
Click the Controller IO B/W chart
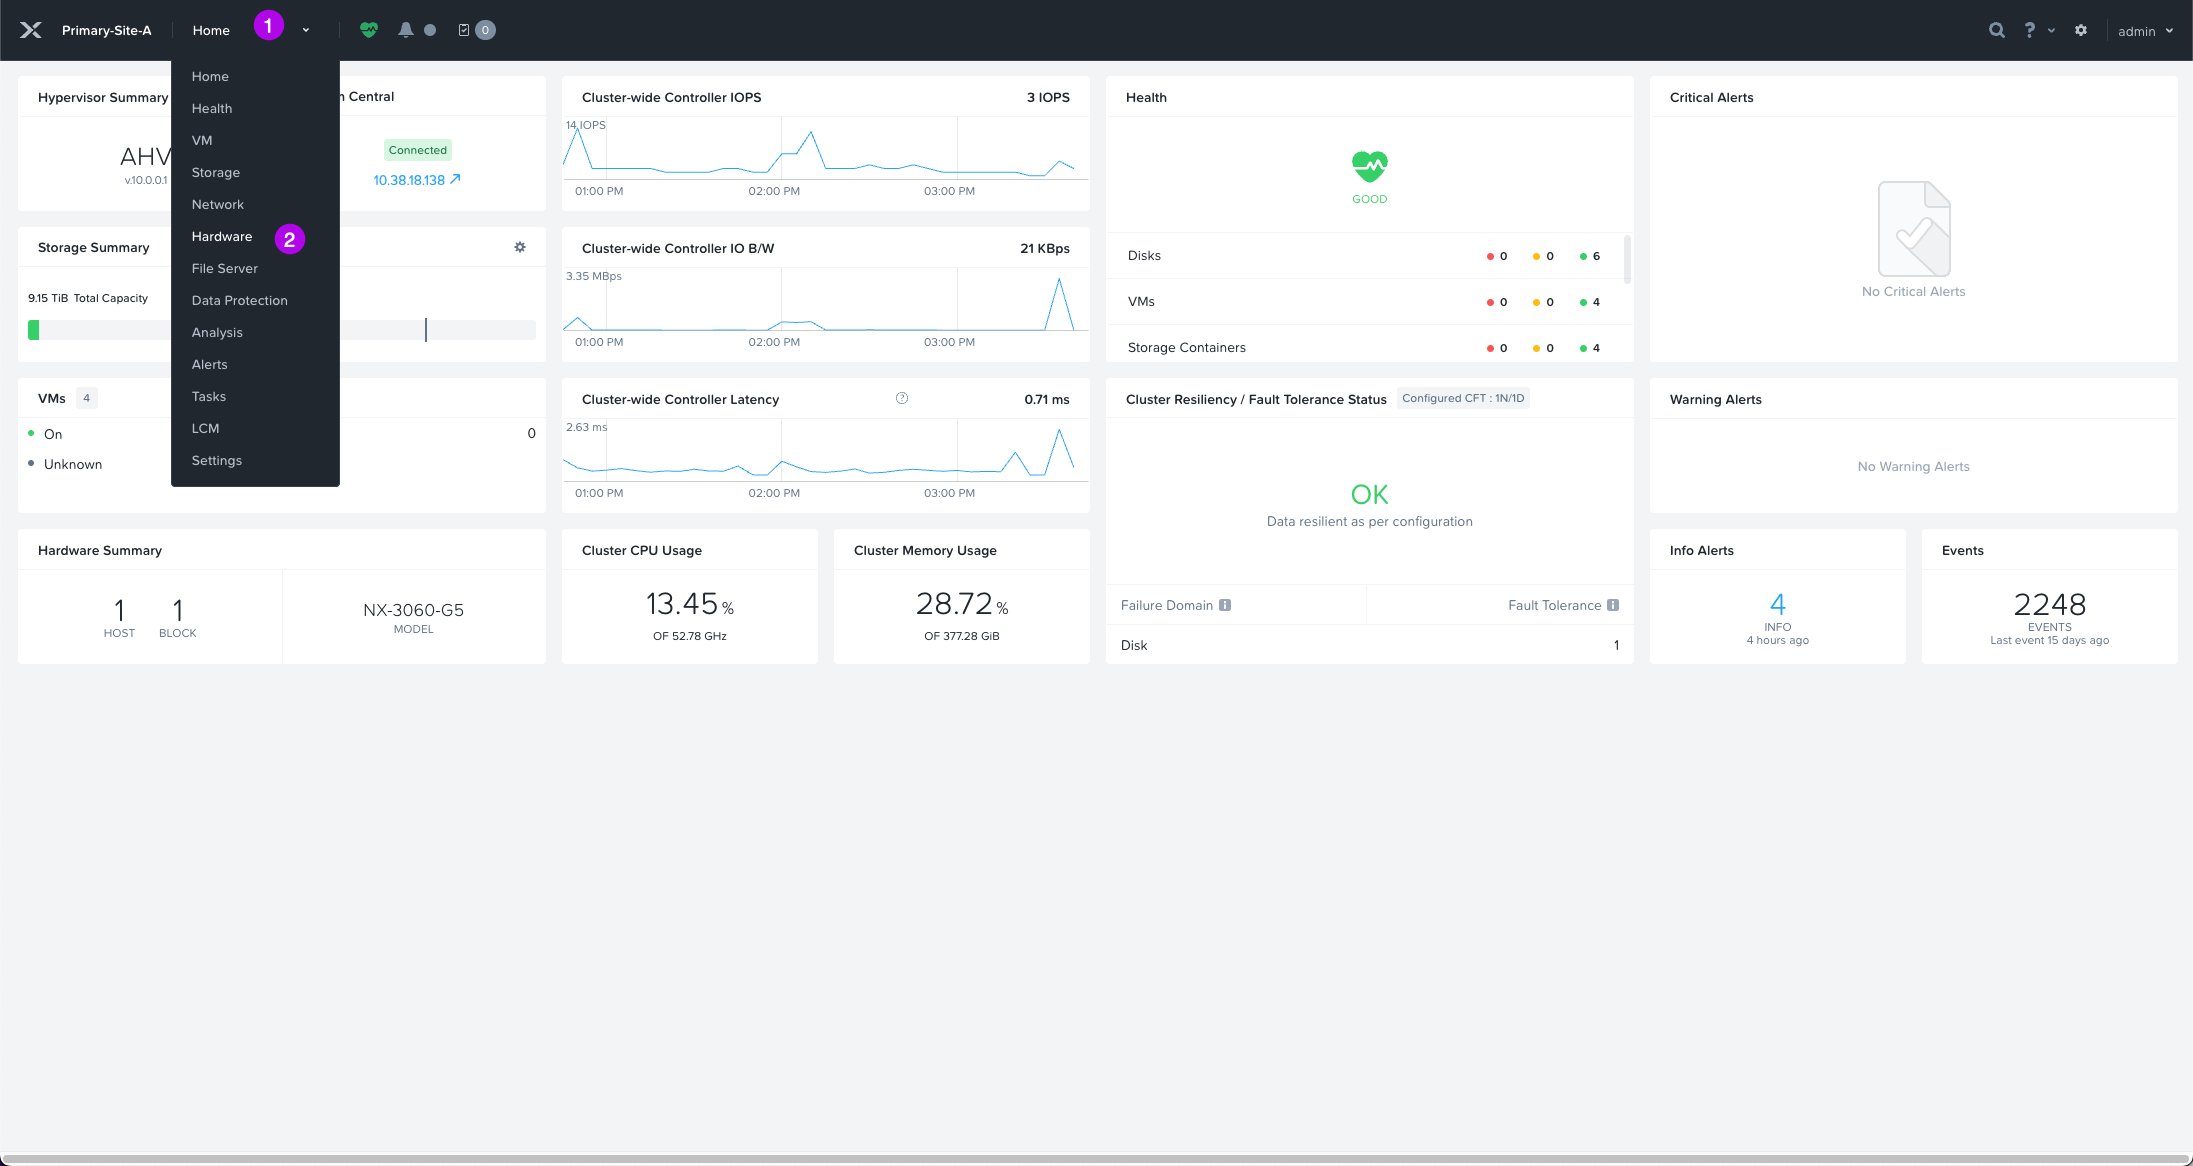826,300
